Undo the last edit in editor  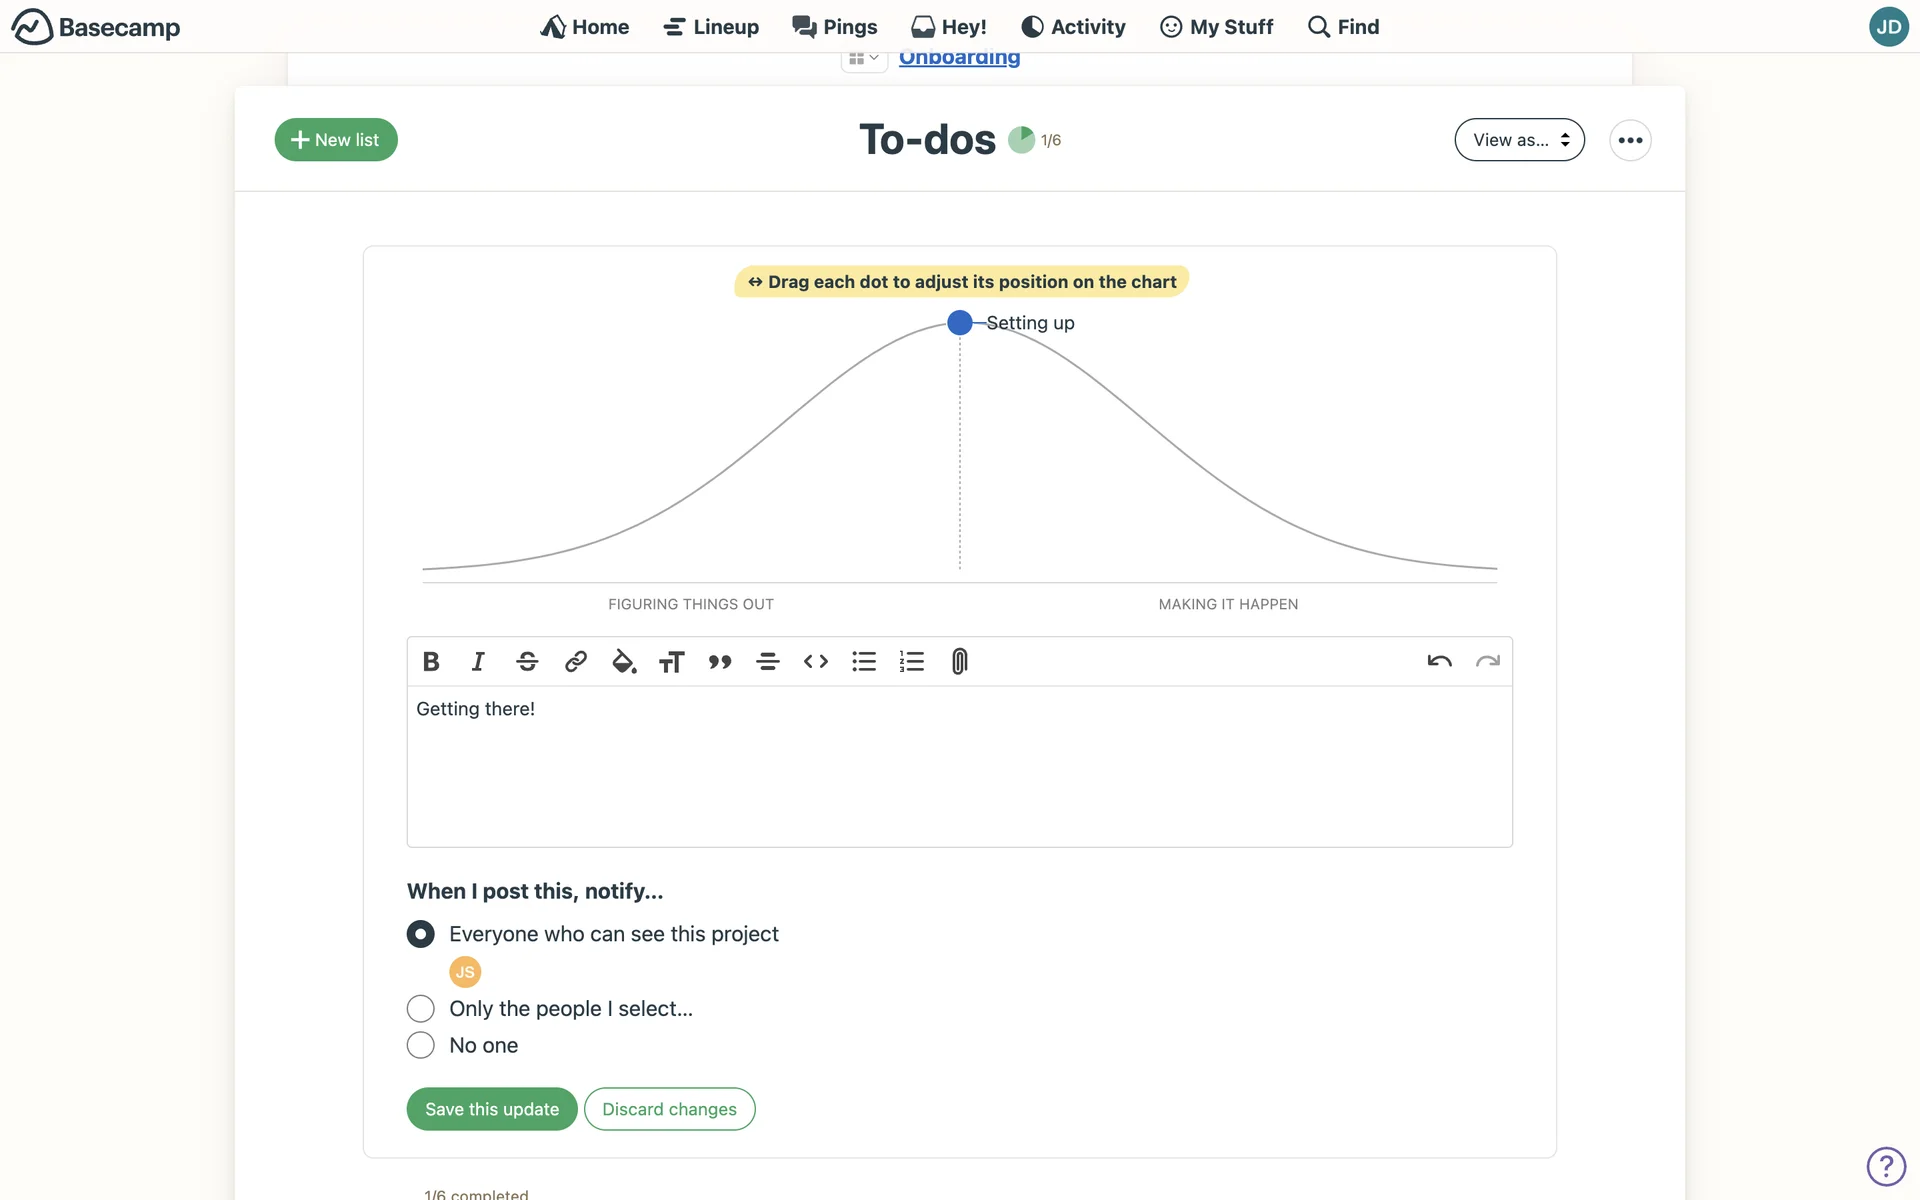1439,662
